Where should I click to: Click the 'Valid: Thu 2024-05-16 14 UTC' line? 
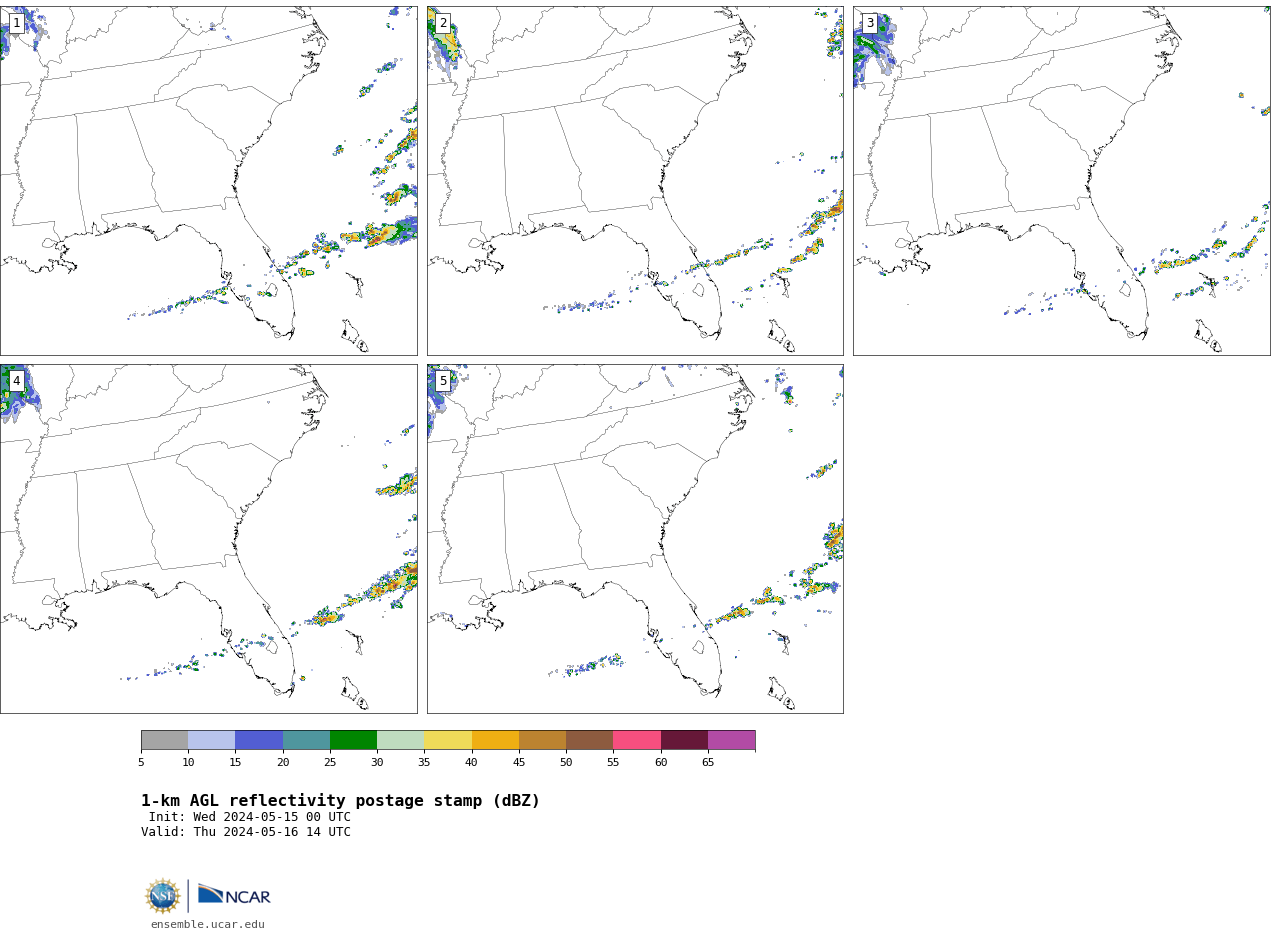click(246, 832)
